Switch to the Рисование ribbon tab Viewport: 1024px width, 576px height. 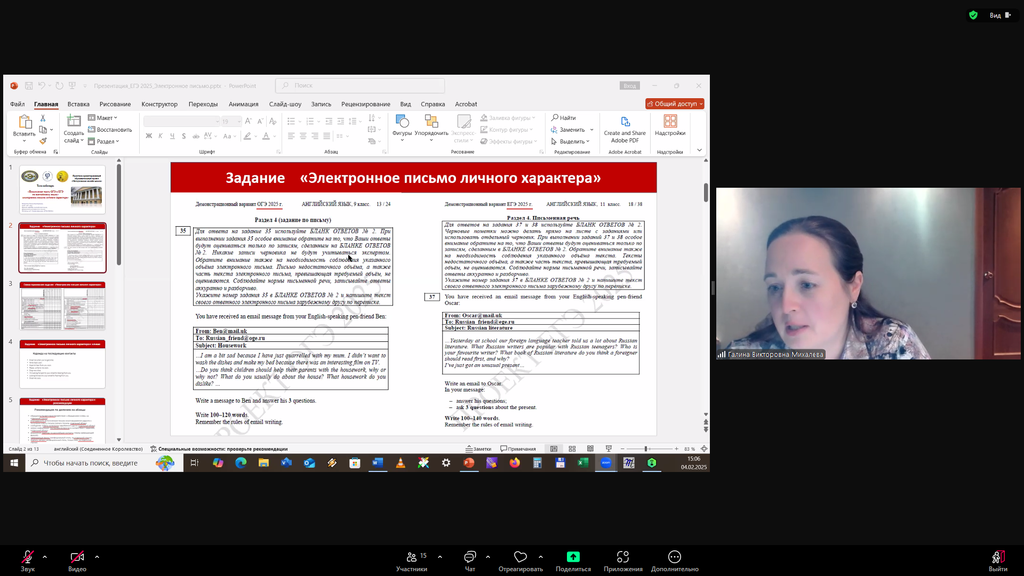(115, 104)
